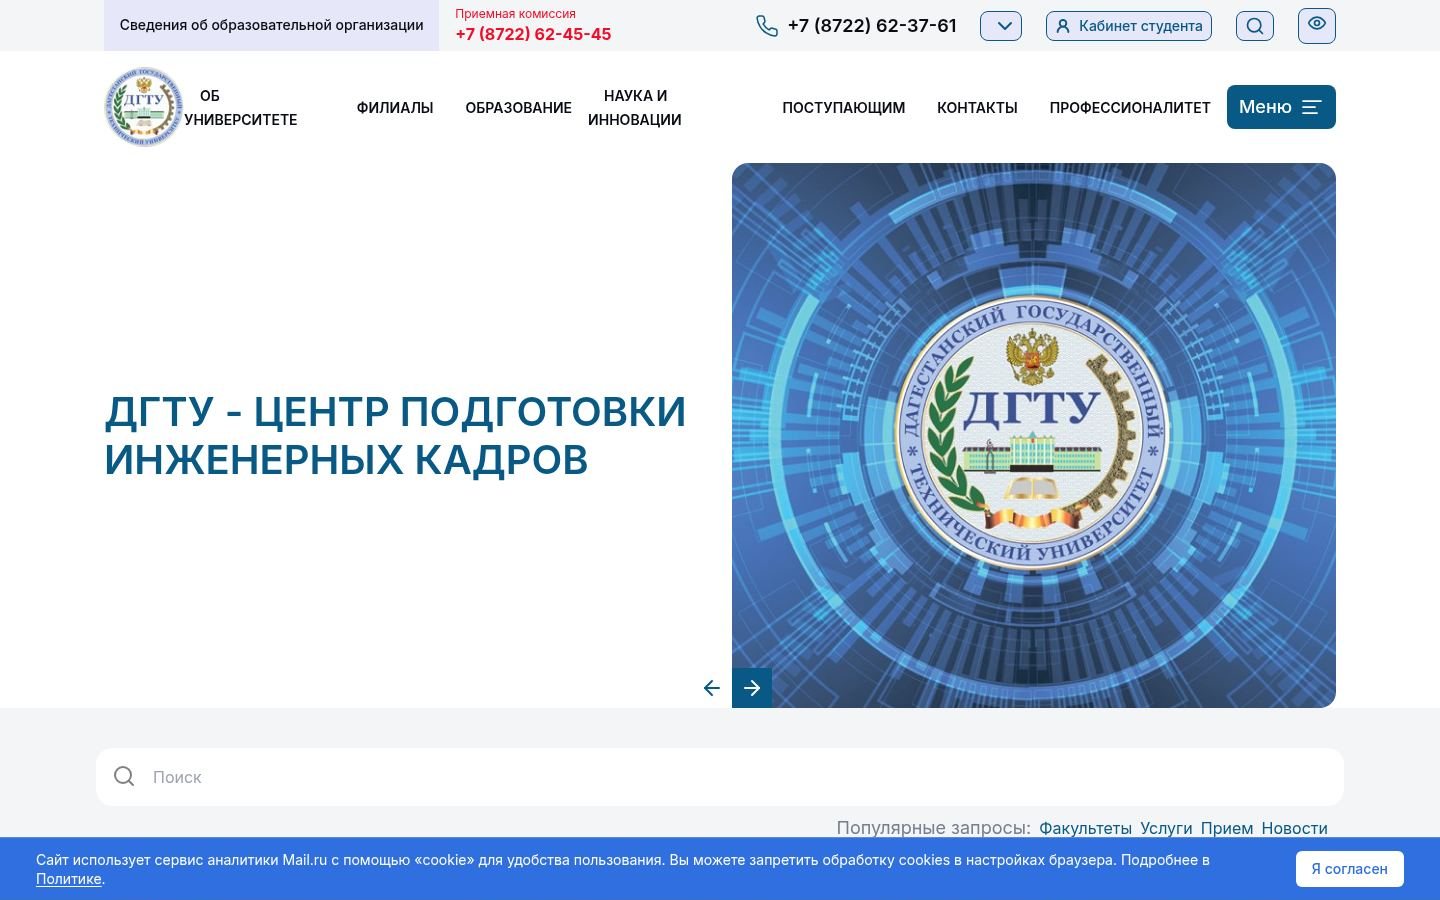Go to next slide arrow
The height and width of the screenshot is (900, 1440).
752,688
